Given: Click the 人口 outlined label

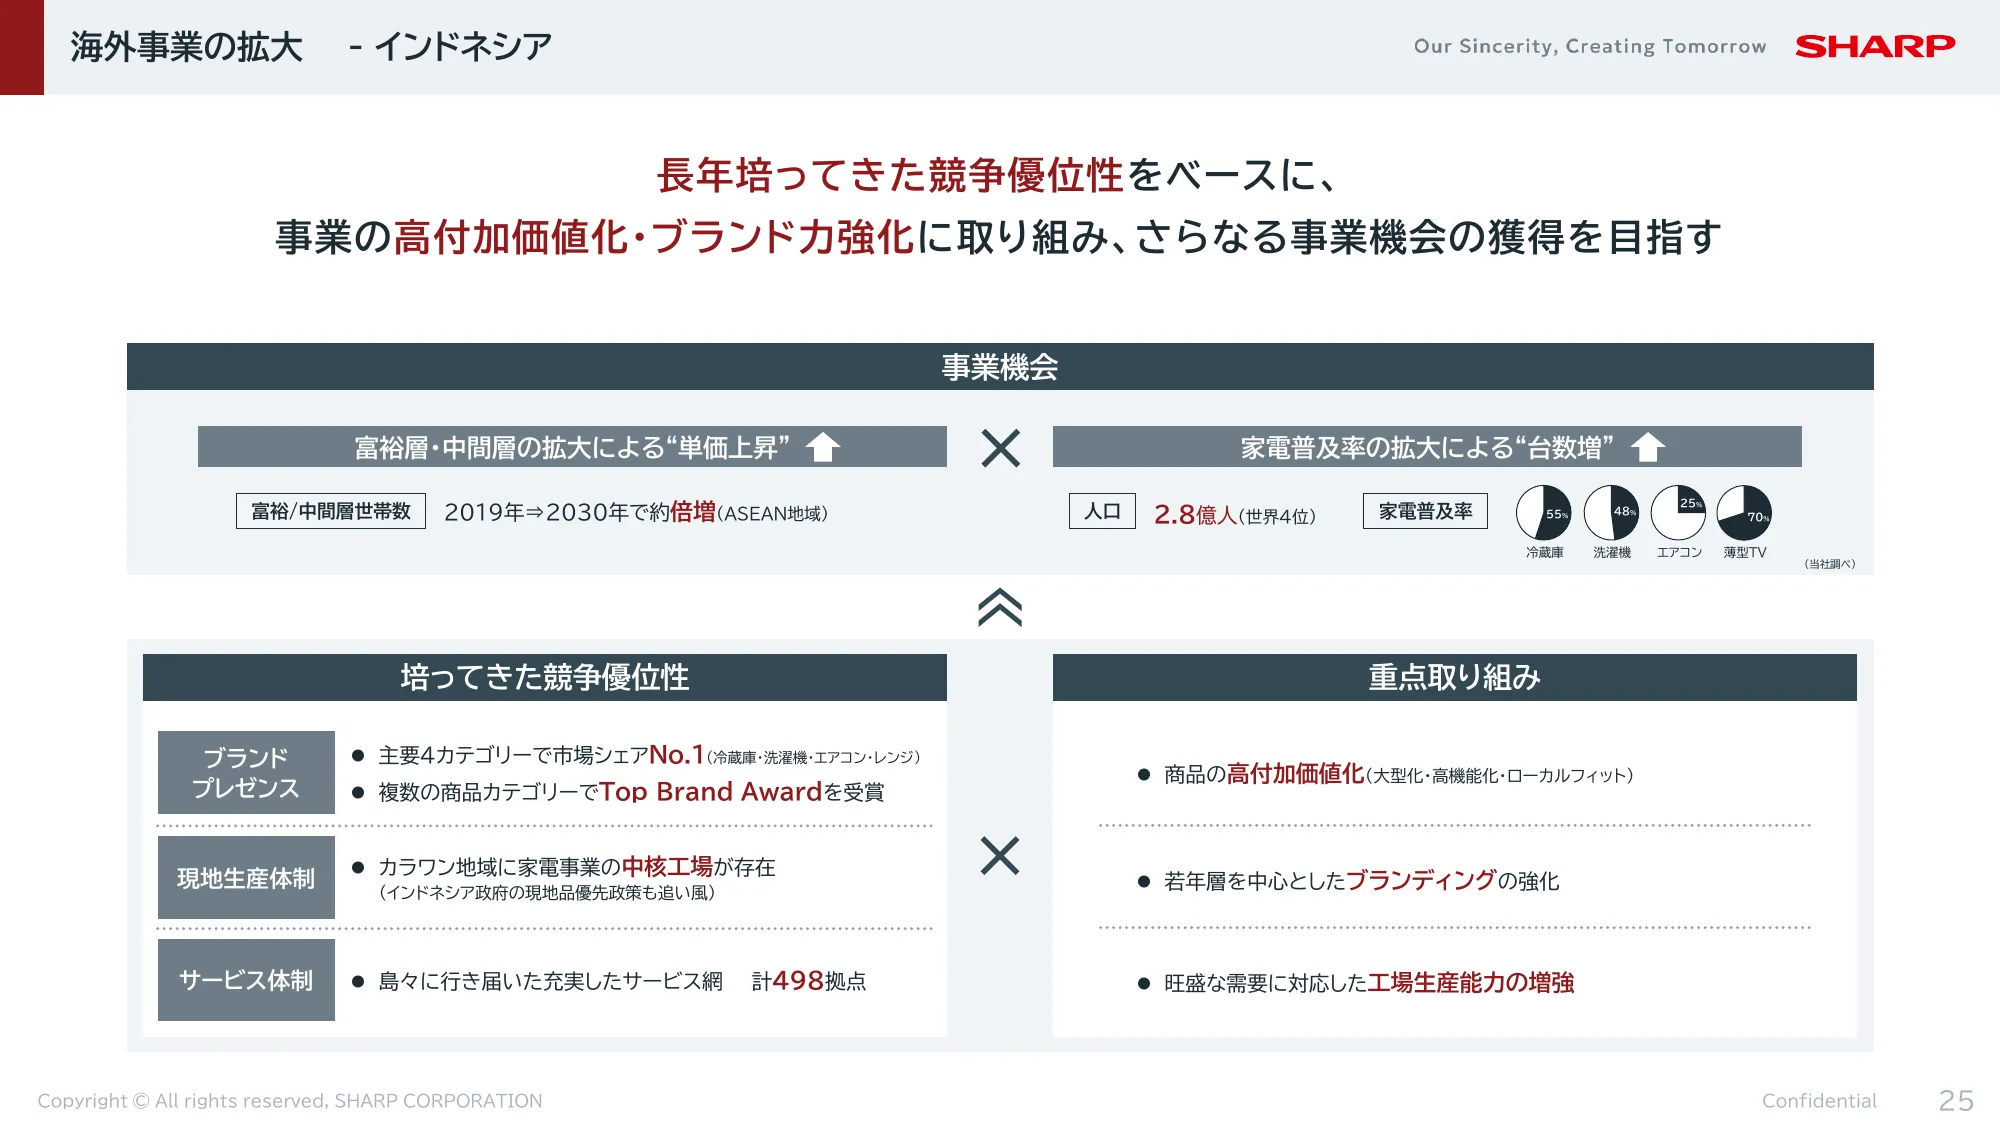Looking at the screenshot, I should point(1102,511).
